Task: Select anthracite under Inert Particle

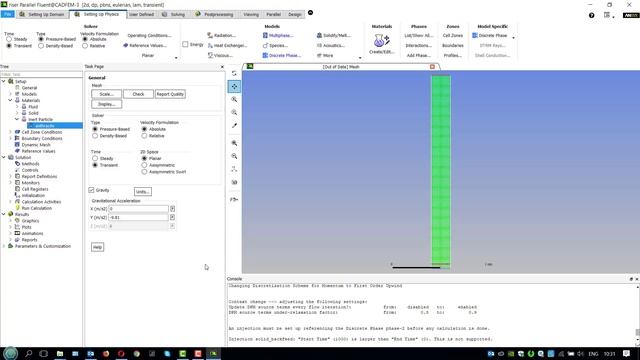Action: tap(45, 126)
